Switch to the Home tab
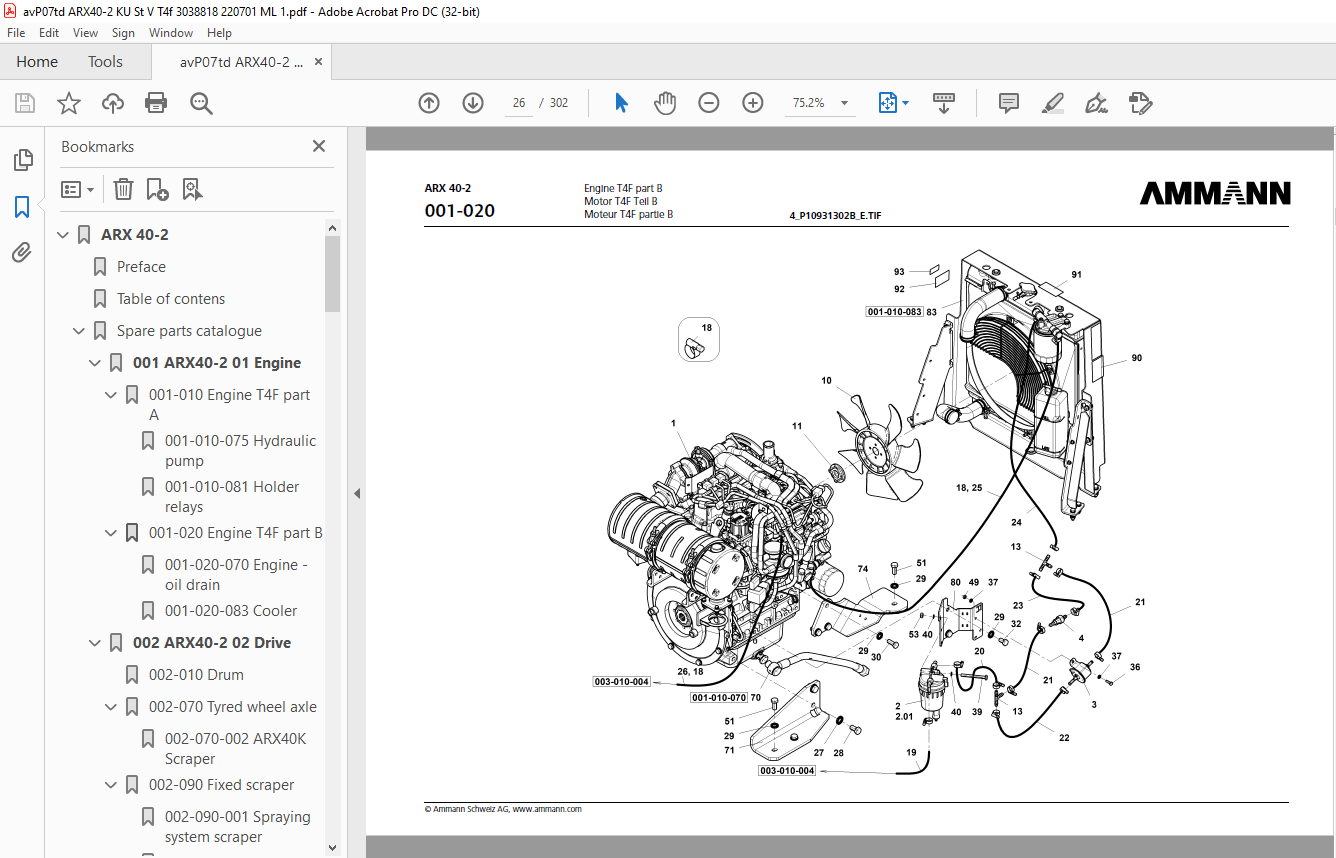Viewport: 1336px width, 858px height. 37,62
